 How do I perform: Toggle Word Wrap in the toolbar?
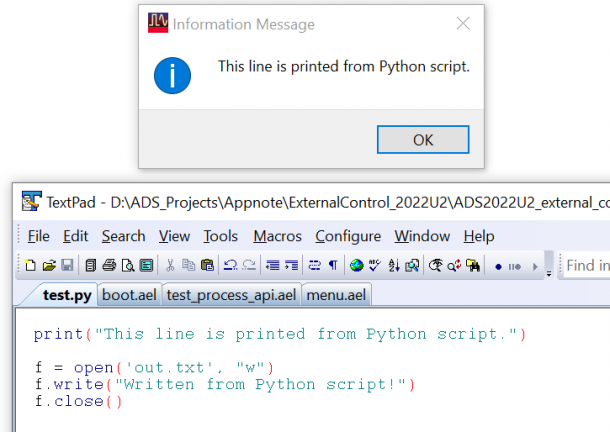pos(313,266)
